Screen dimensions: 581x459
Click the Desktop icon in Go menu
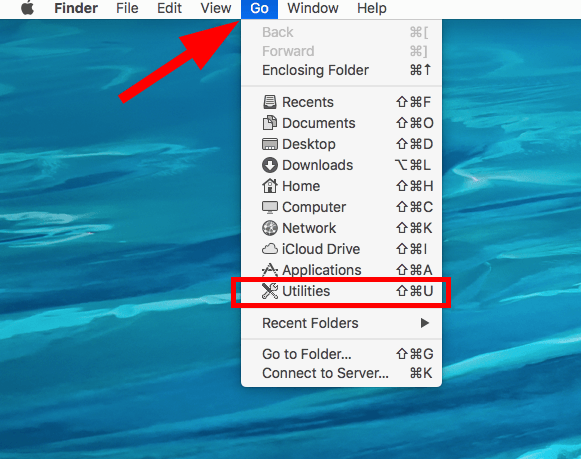(x=270, y=144)
